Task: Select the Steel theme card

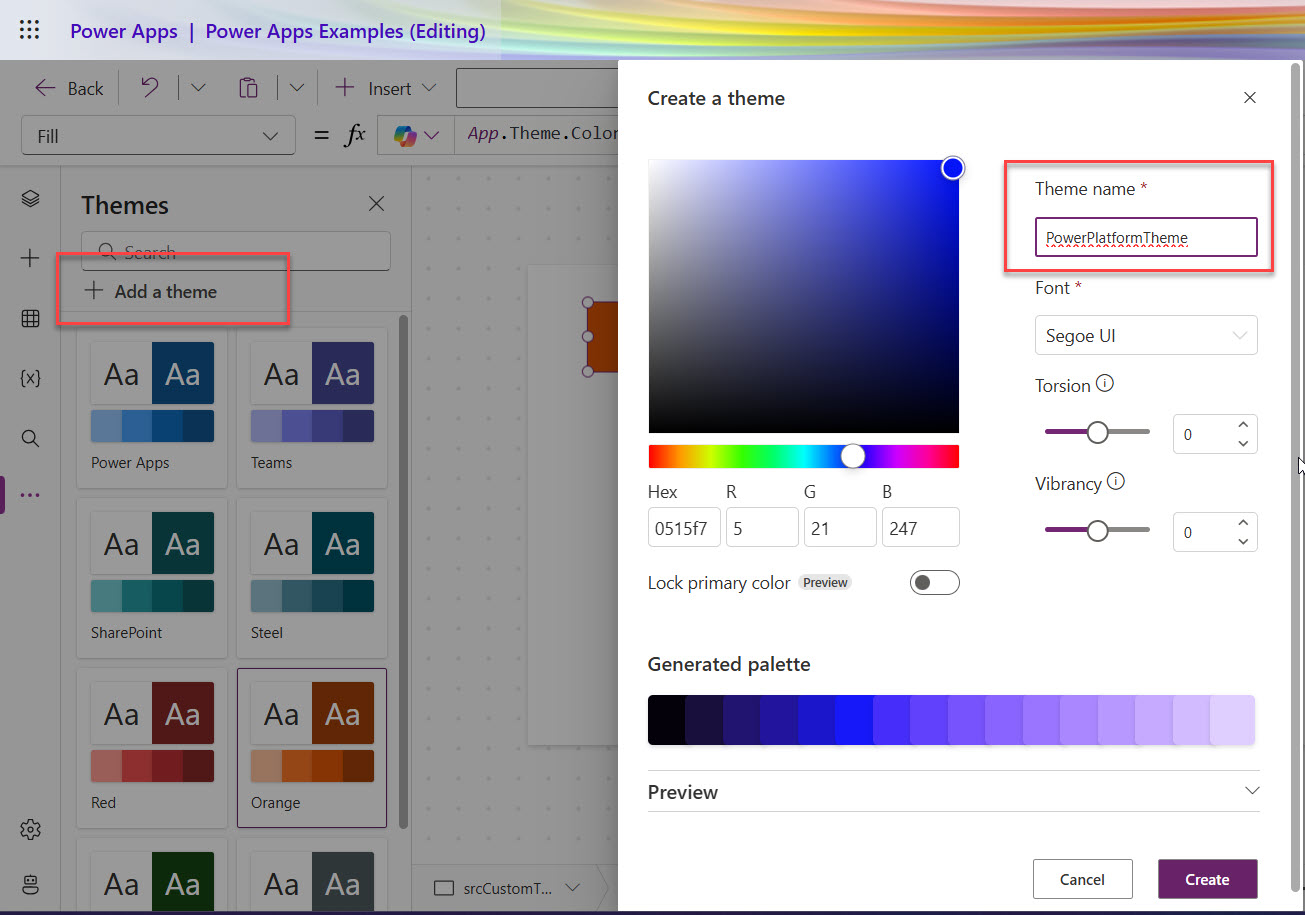Action: click(x=312, y=578)
